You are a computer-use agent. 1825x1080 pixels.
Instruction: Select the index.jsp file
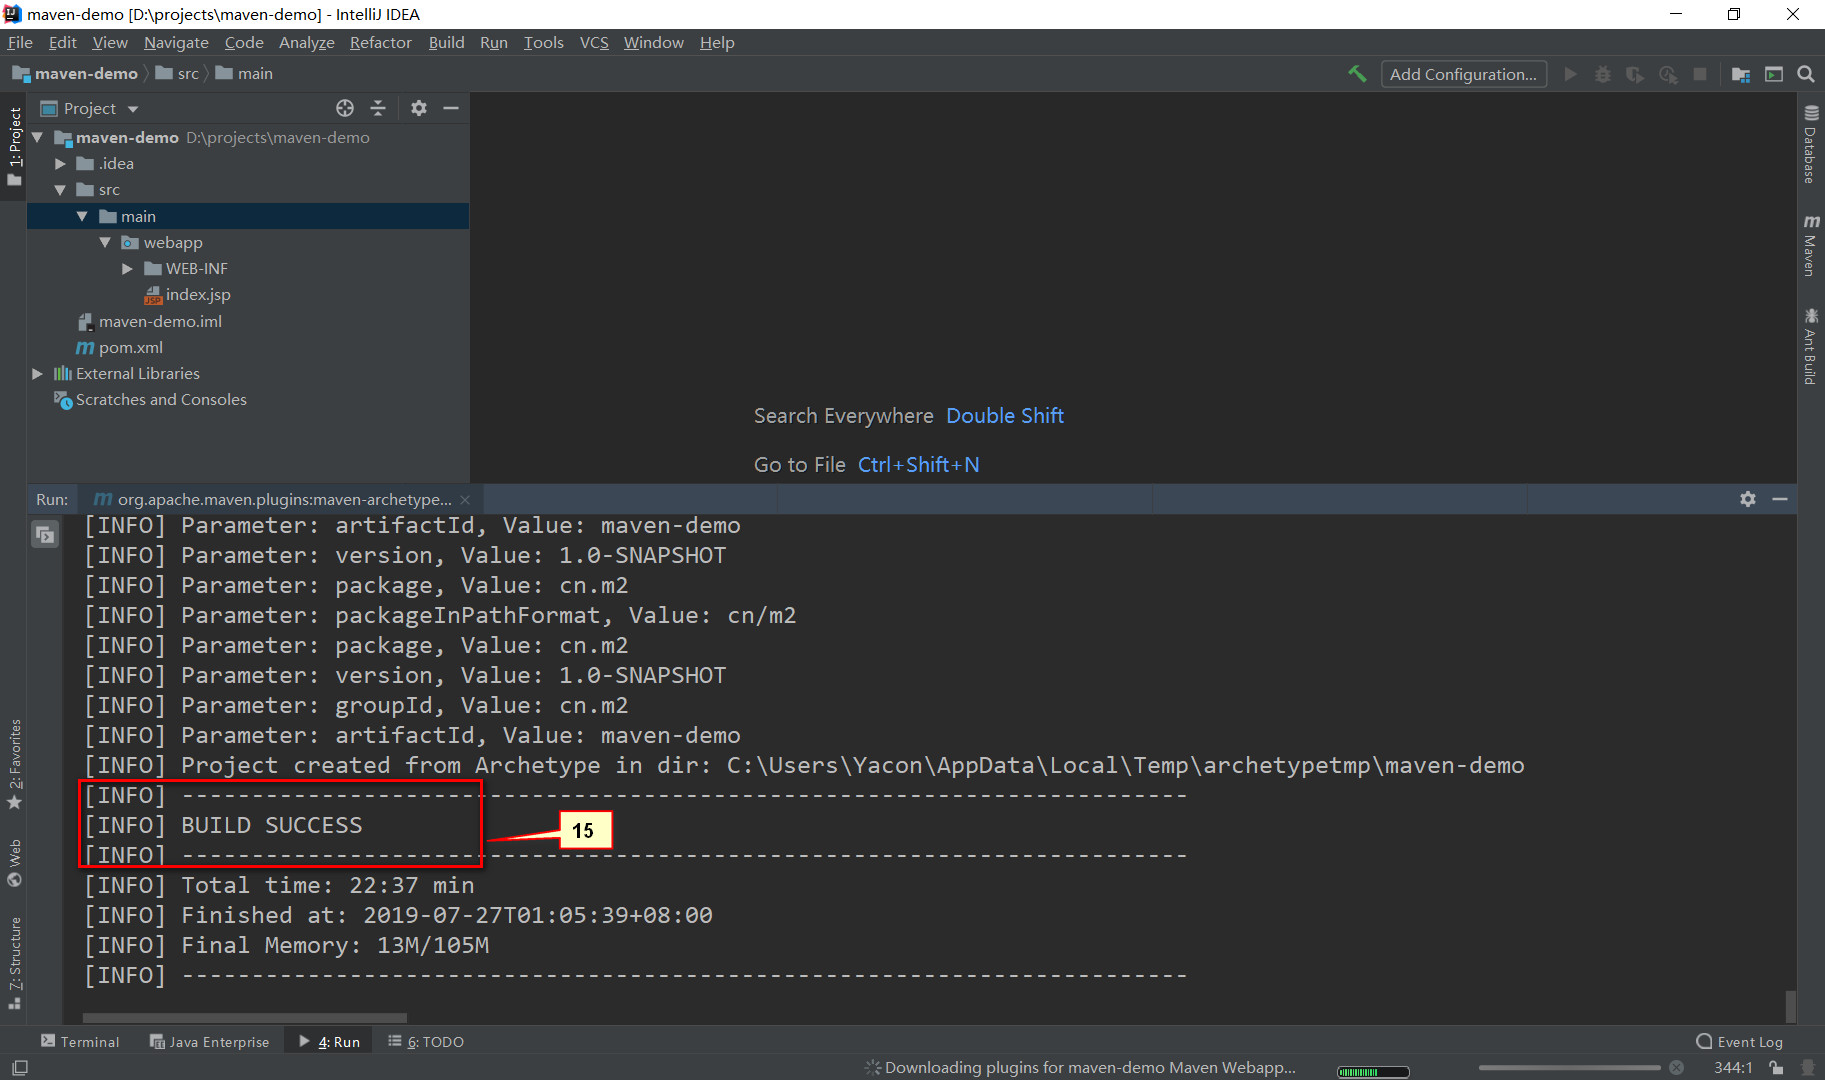tap(188, 295)
